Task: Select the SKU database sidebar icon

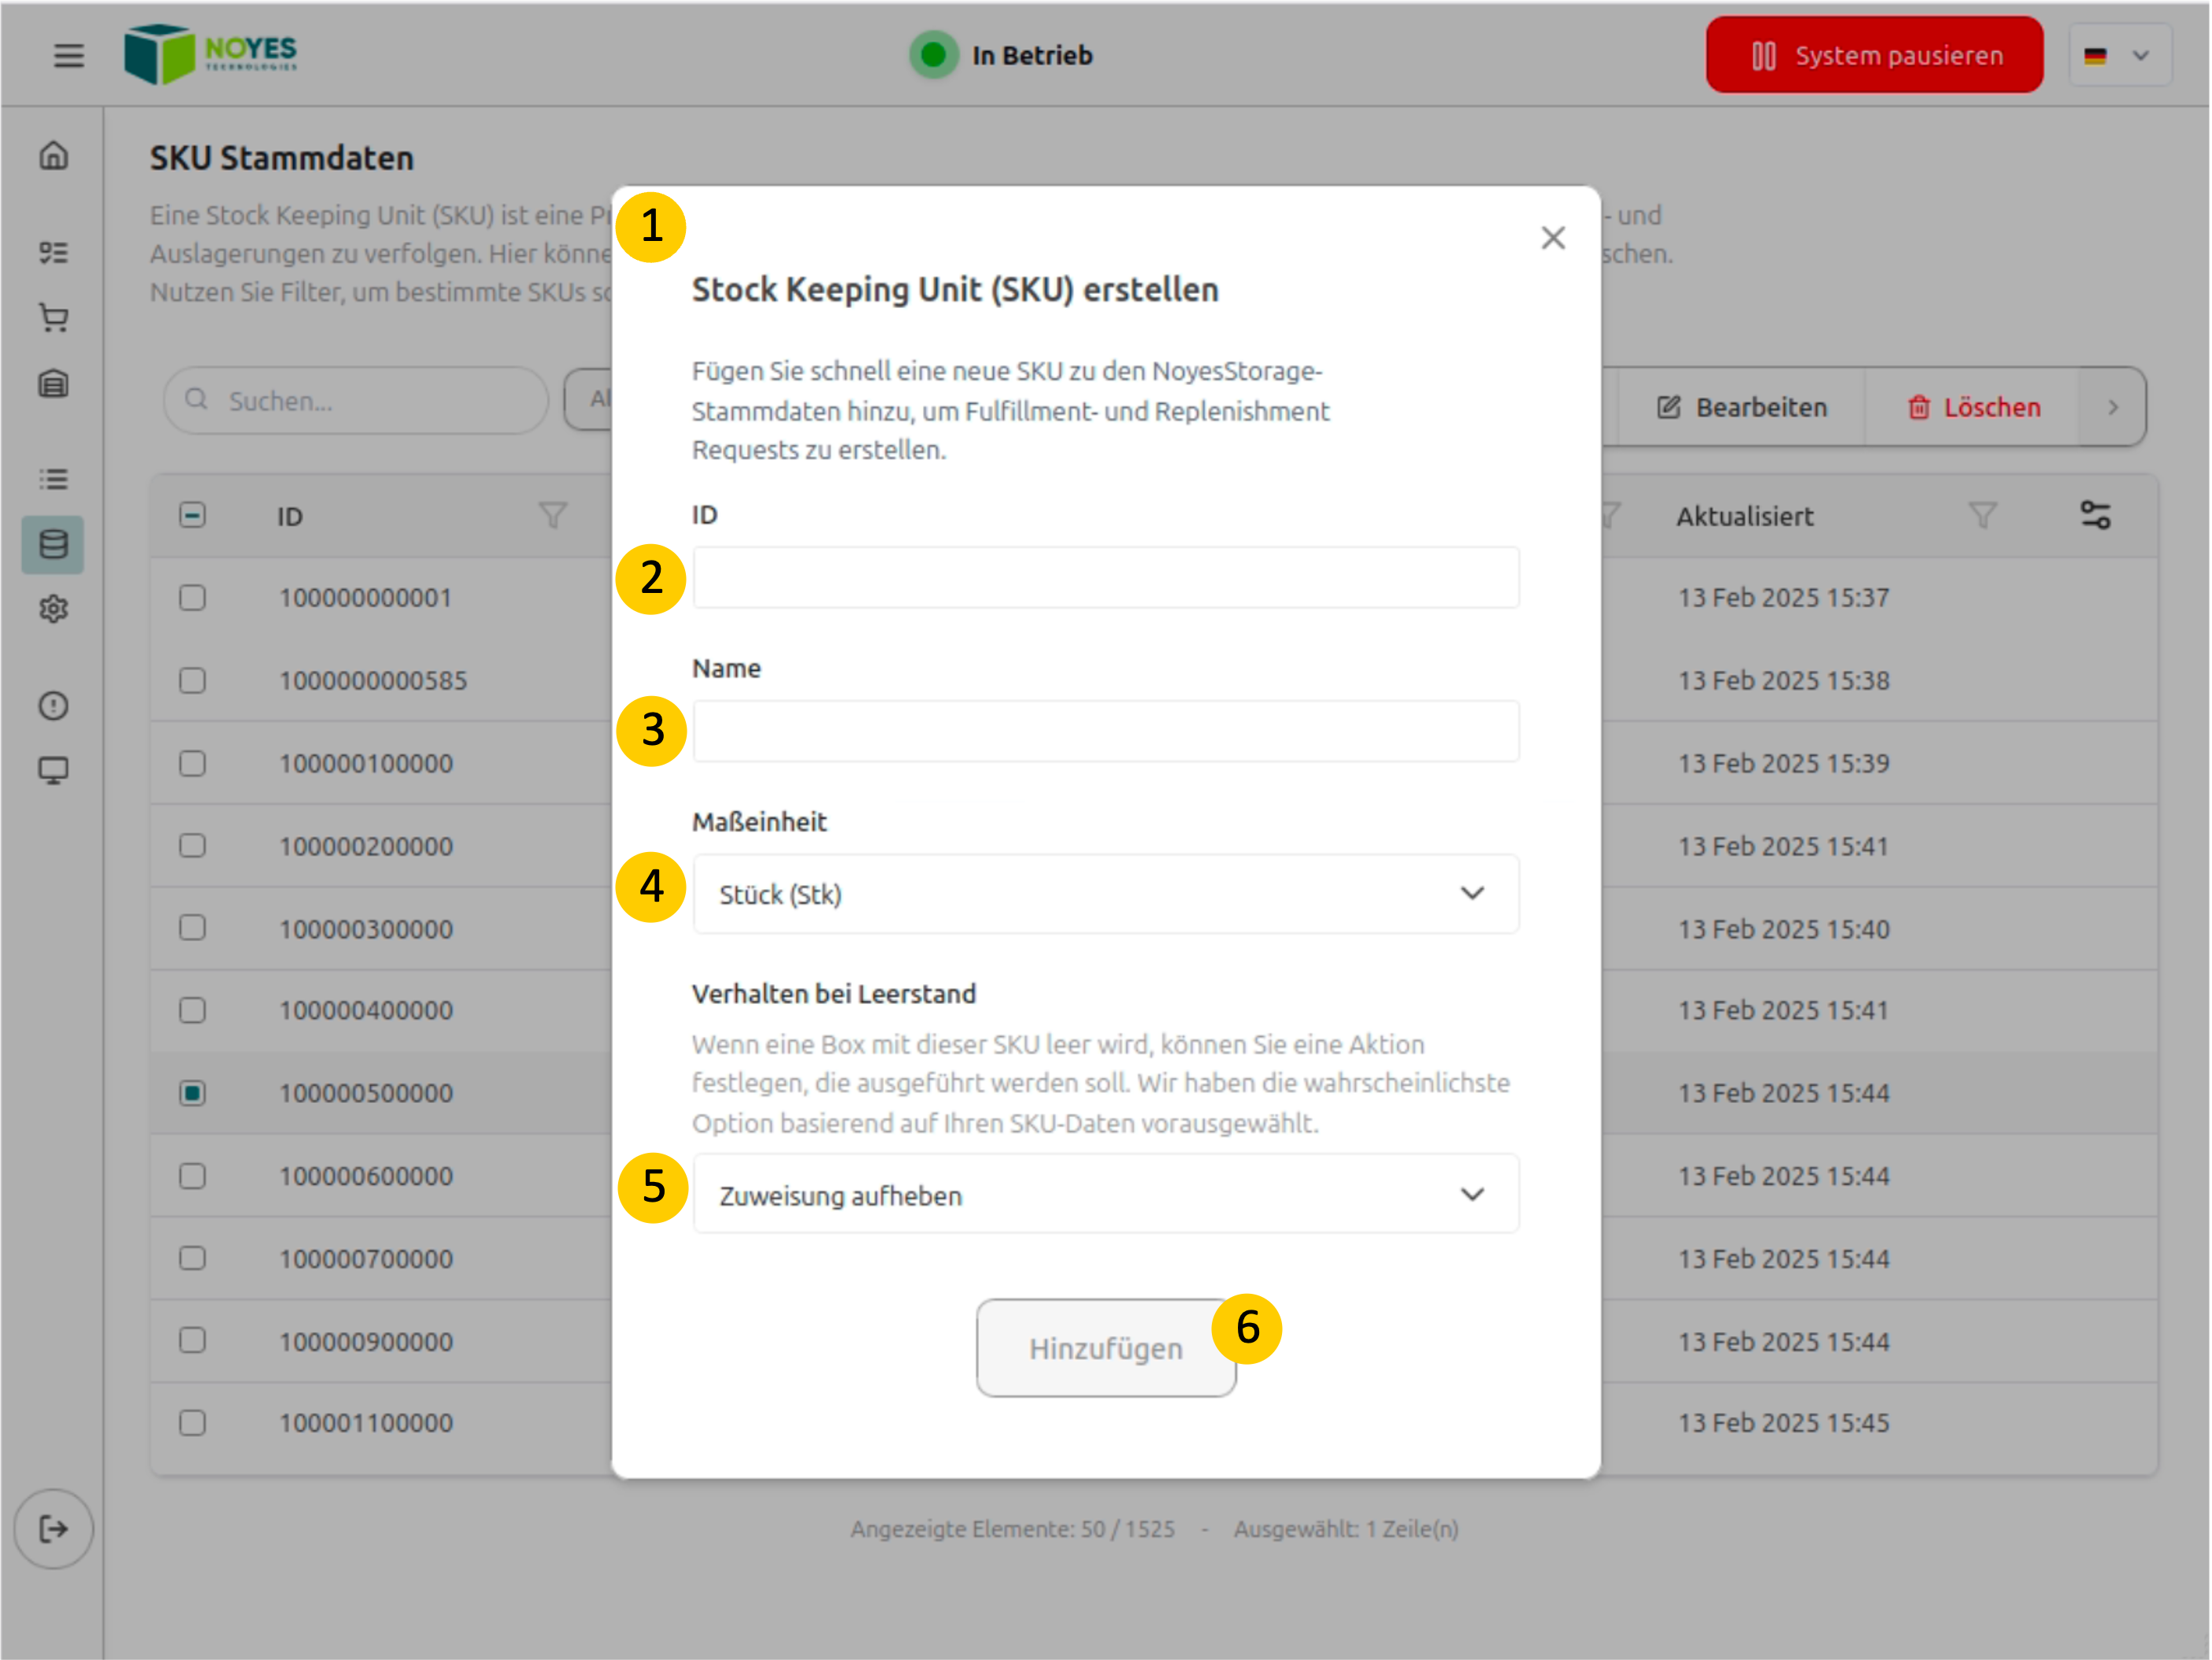Action: (53, 545)
